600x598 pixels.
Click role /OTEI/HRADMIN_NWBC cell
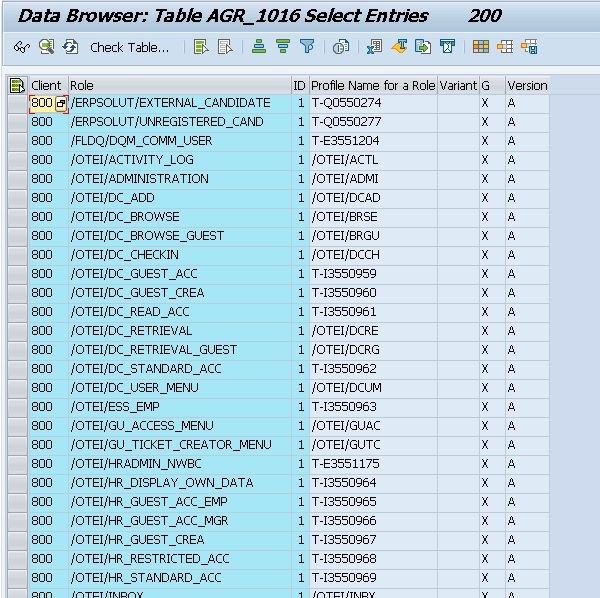click(179, 464)
